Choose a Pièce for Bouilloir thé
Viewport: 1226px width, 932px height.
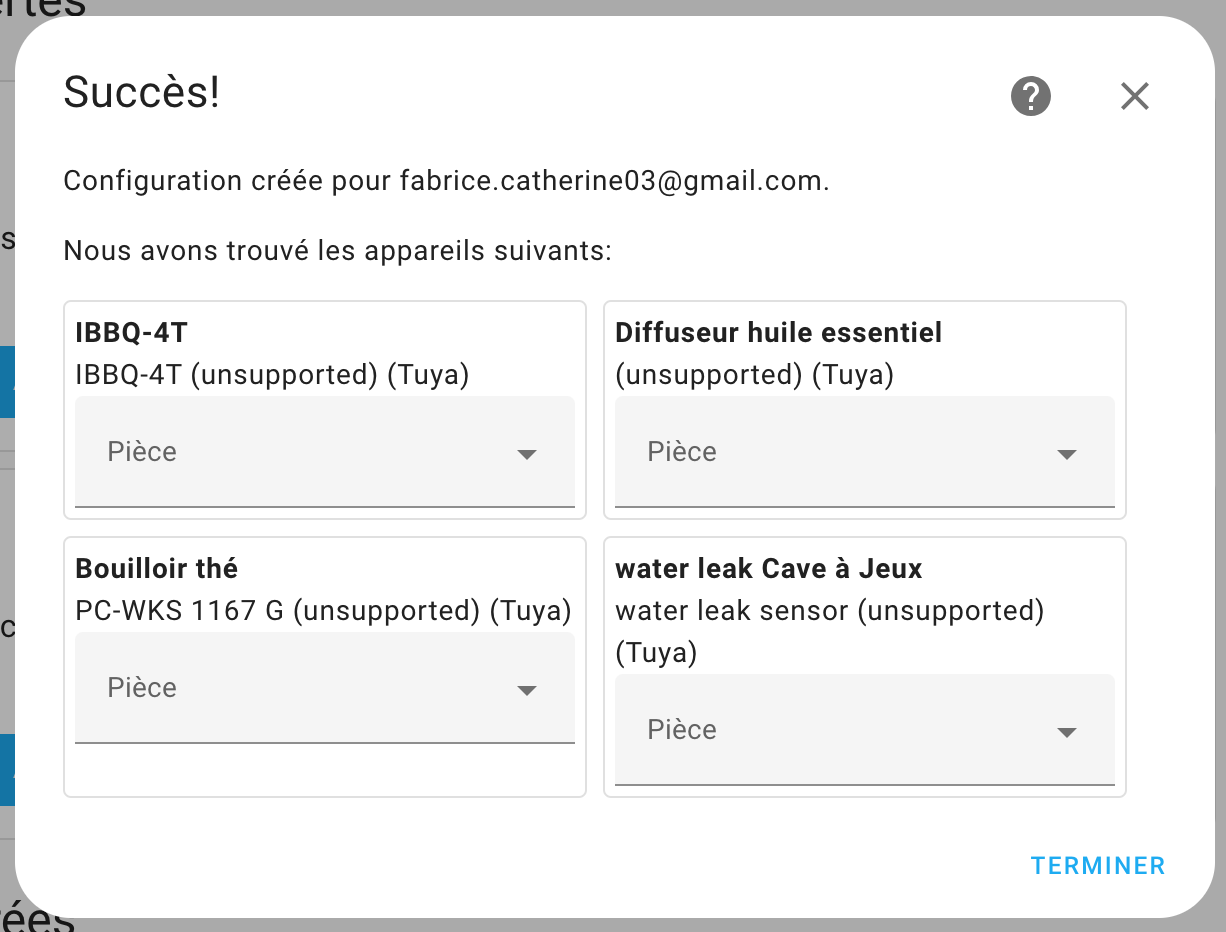325,688
